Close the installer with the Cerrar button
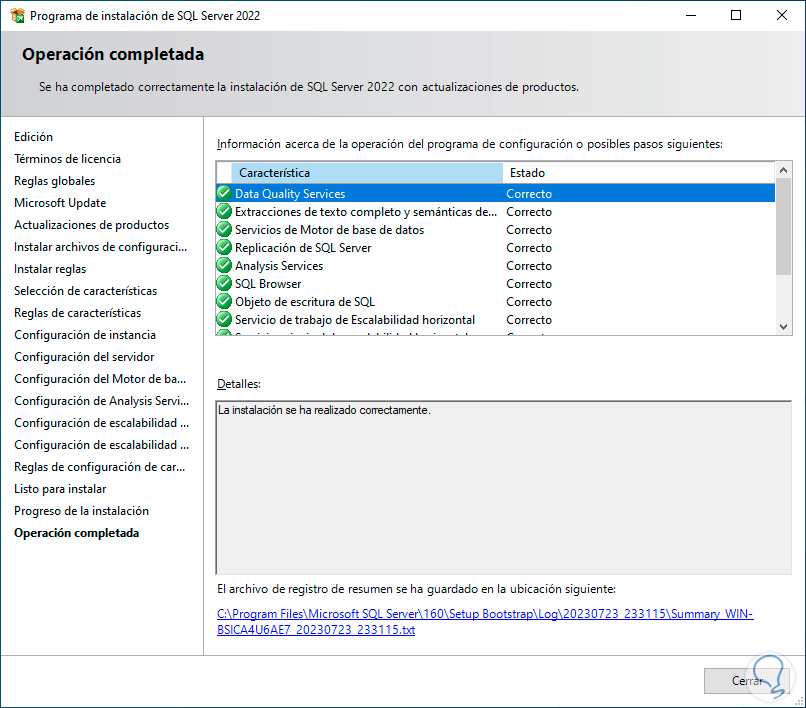The height and width of the screenshot is (708, 806). click(x=746, y=681)
